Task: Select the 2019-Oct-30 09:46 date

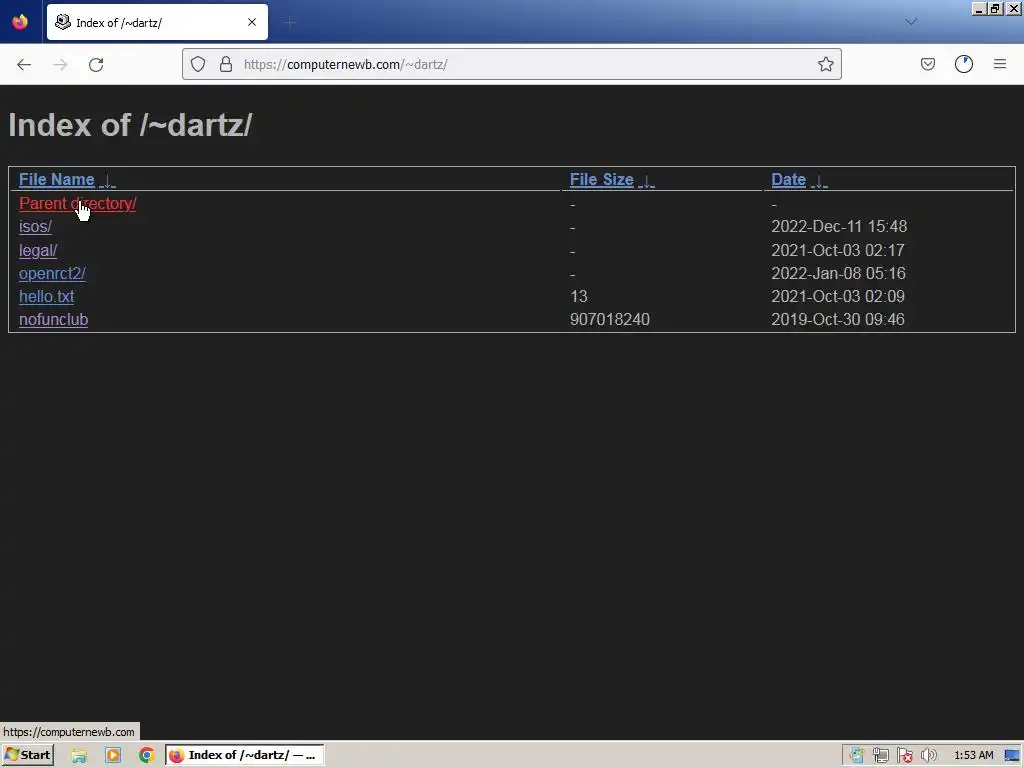Action: pos(838,319)
